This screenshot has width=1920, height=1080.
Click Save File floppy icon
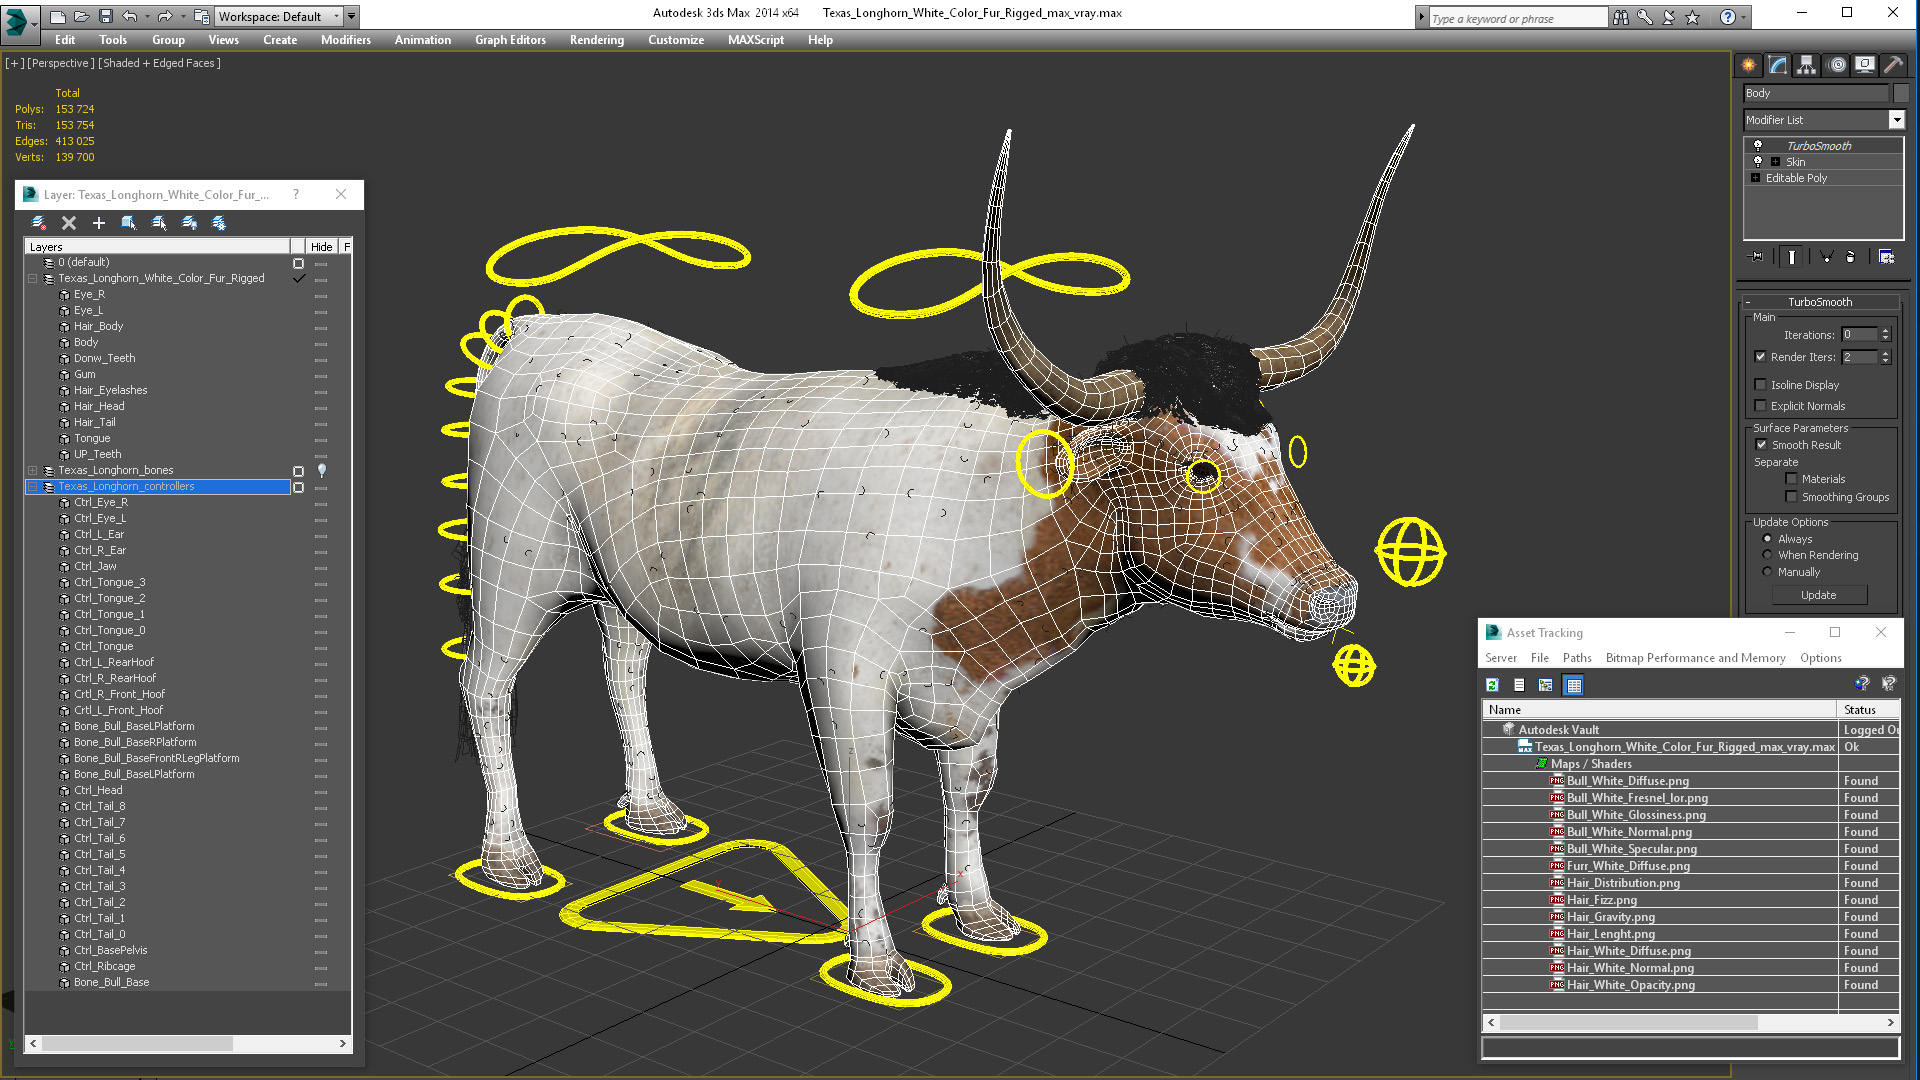[x=104, y=16]
